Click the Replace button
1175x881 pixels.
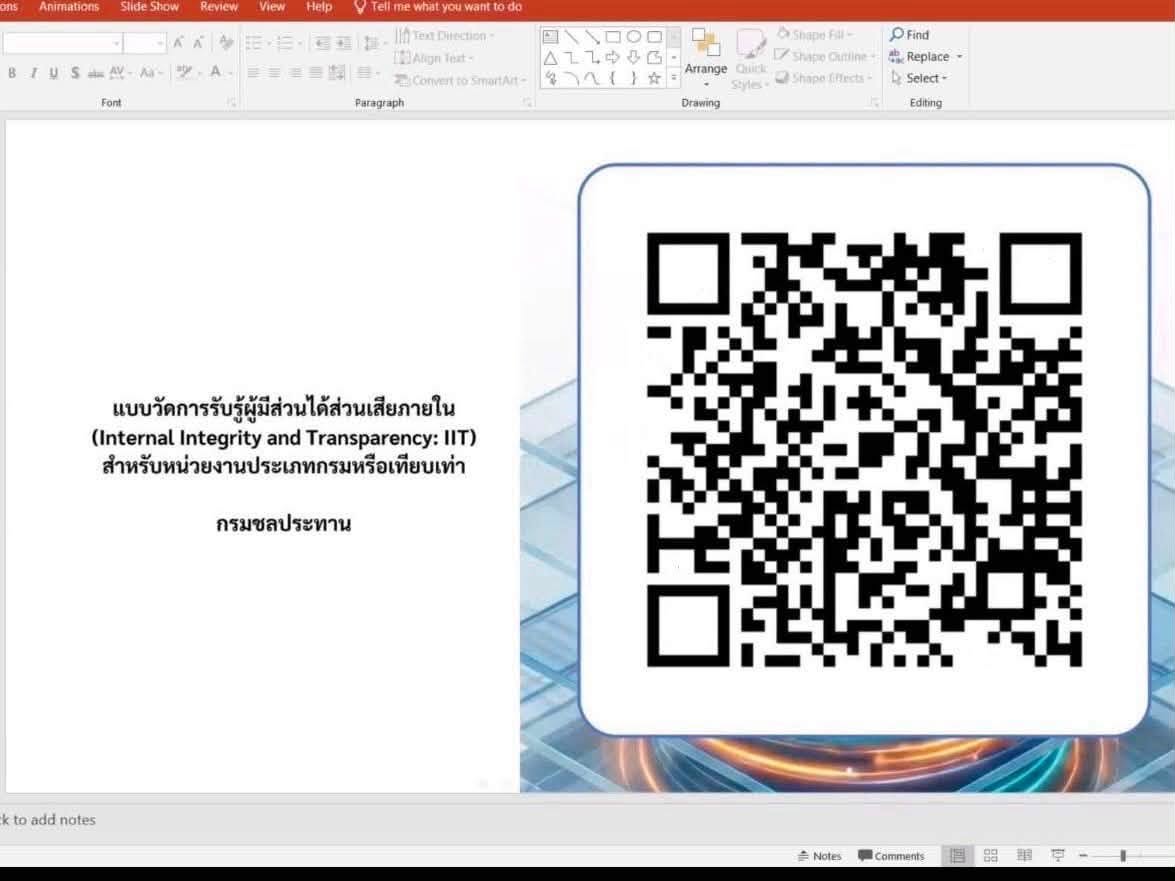point(925,56)
